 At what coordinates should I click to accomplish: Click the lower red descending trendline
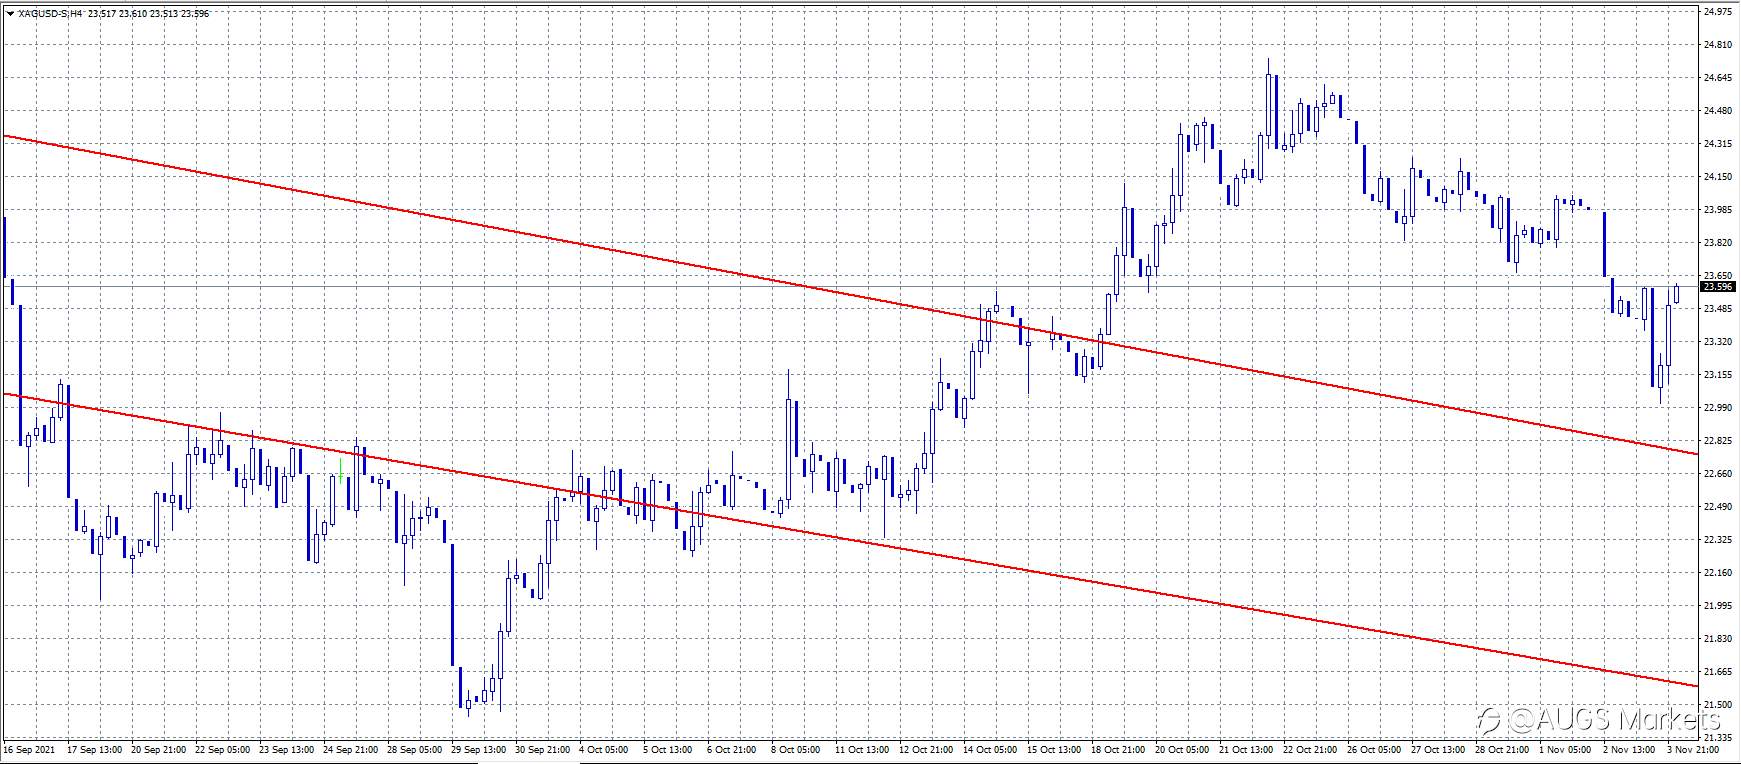pos(850,540)
